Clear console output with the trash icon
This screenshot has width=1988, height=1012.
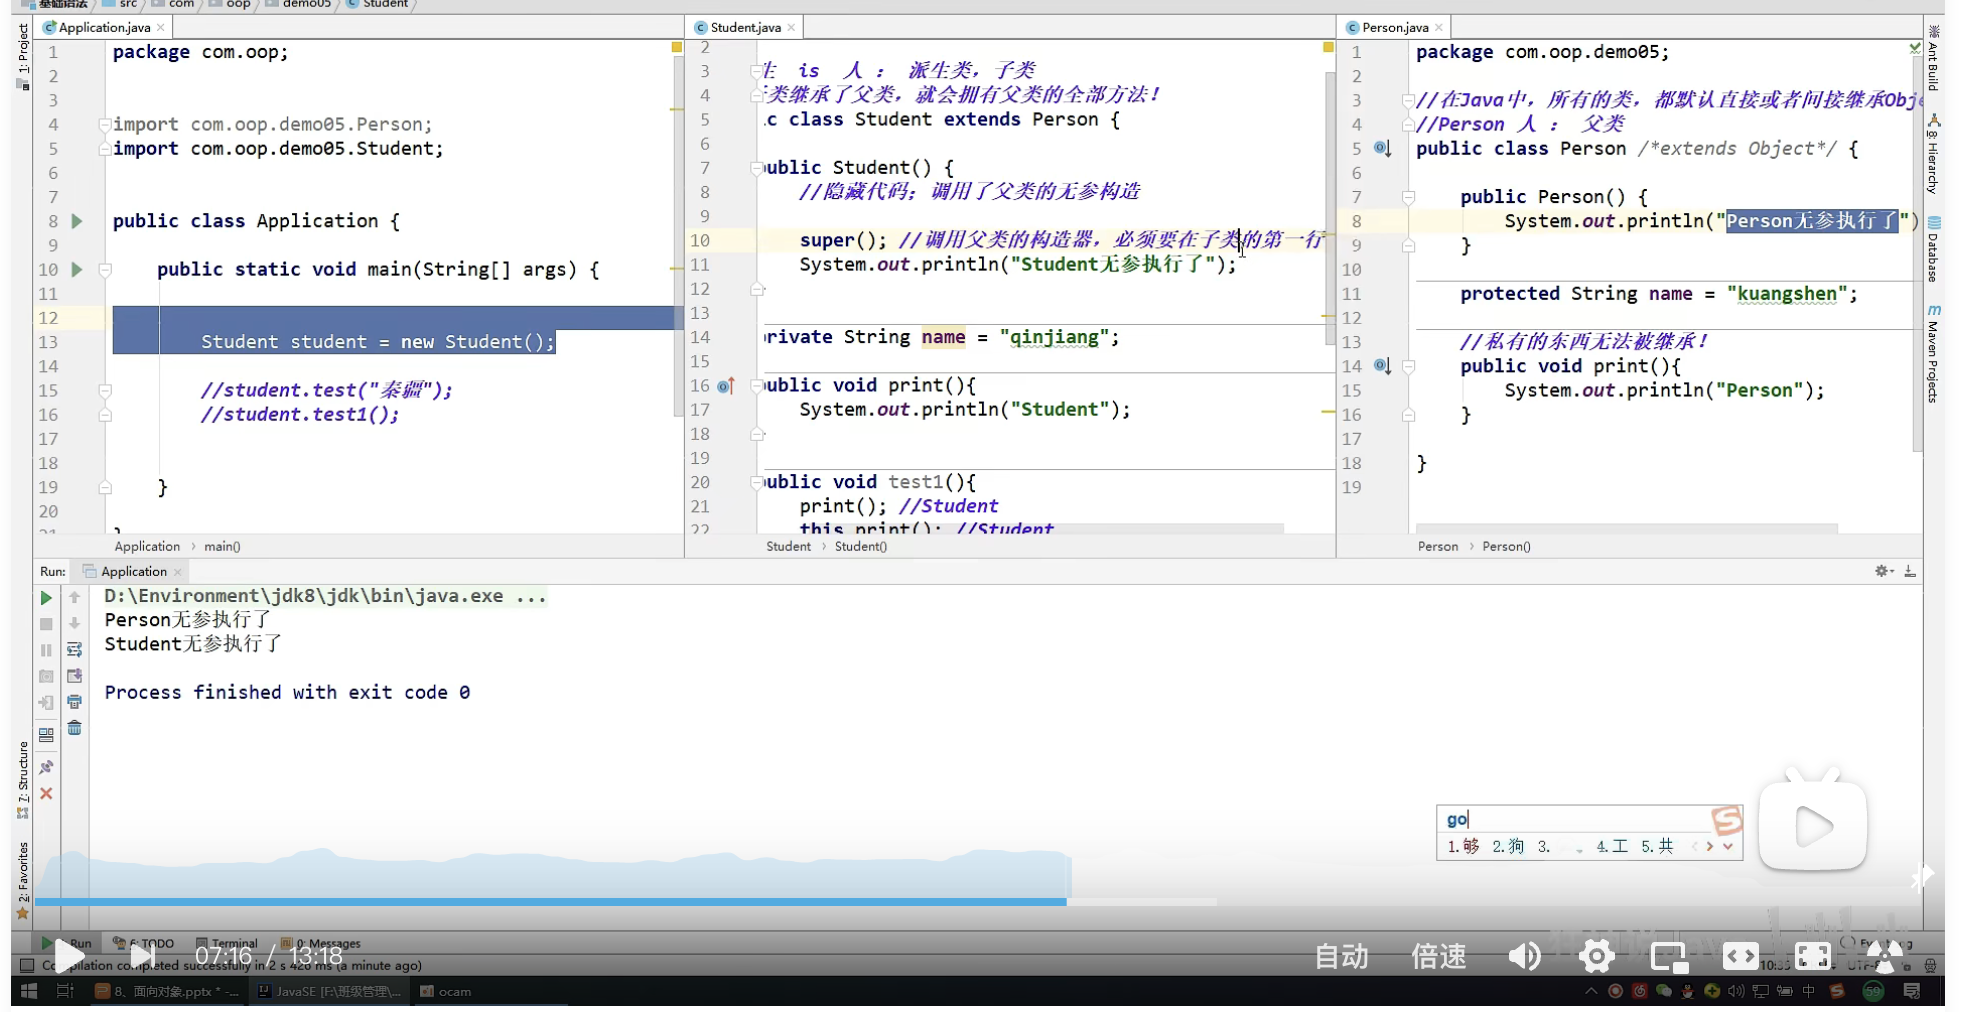tap(74, 728)
